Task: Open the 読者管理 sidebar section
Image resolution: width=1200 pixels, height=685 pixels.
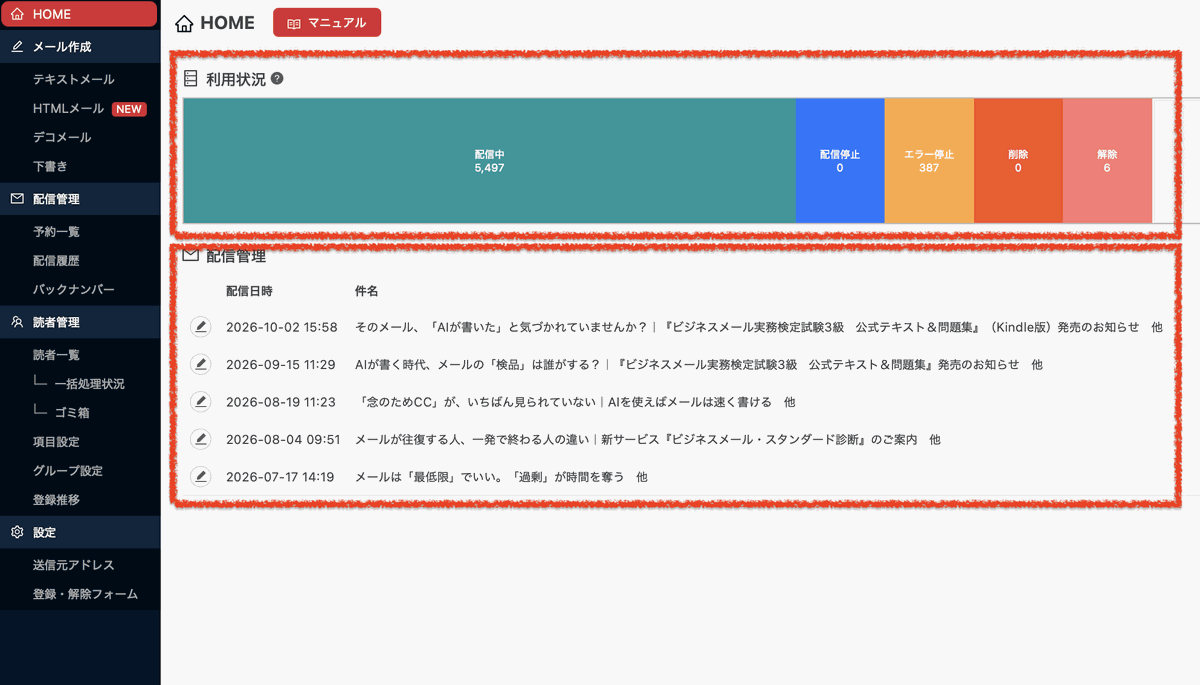Action: (80, 322)
